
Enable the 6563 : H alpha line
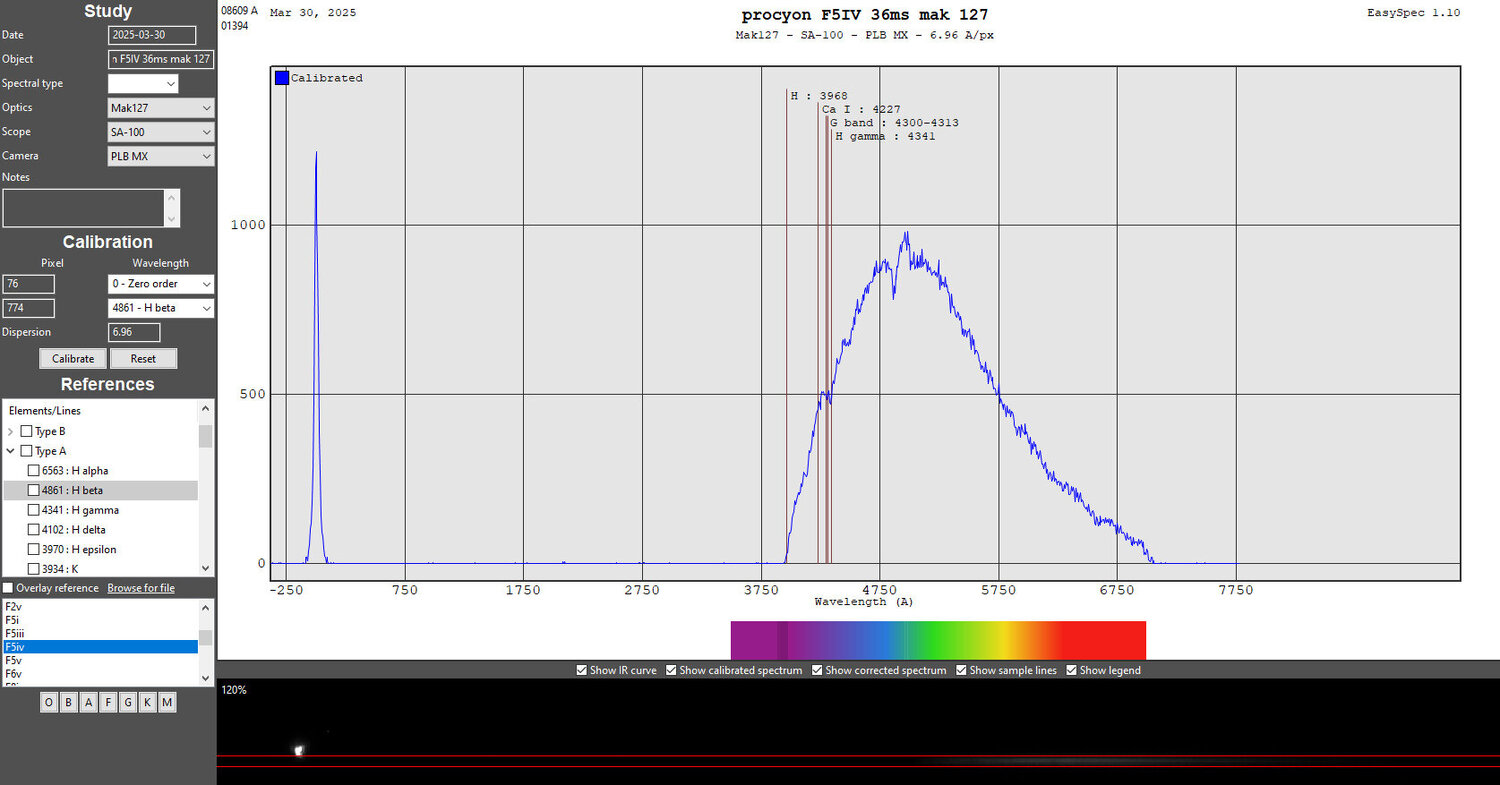34,470
